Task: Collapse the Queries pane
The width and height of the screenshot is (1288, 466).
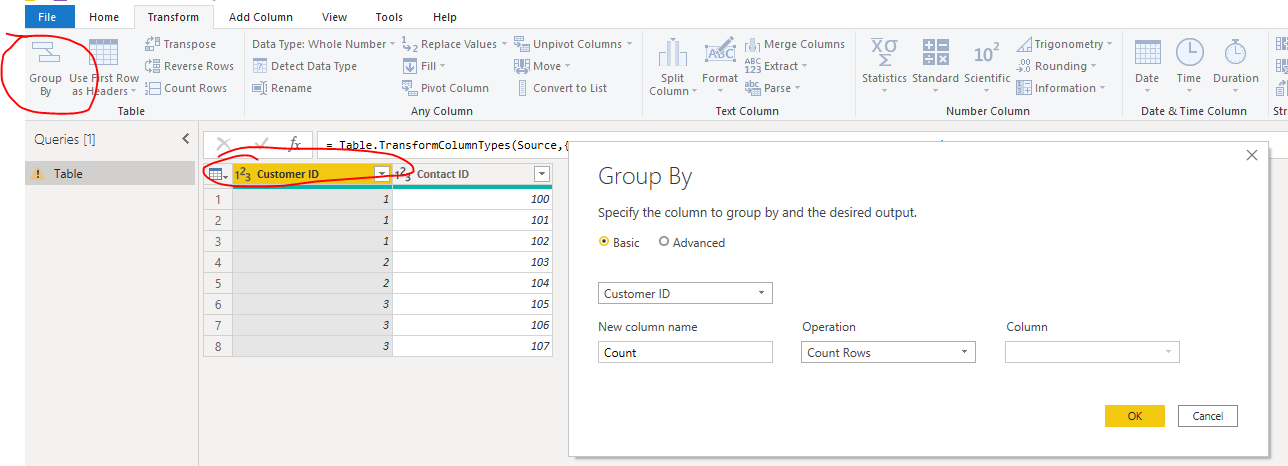Action: point(185,139)
